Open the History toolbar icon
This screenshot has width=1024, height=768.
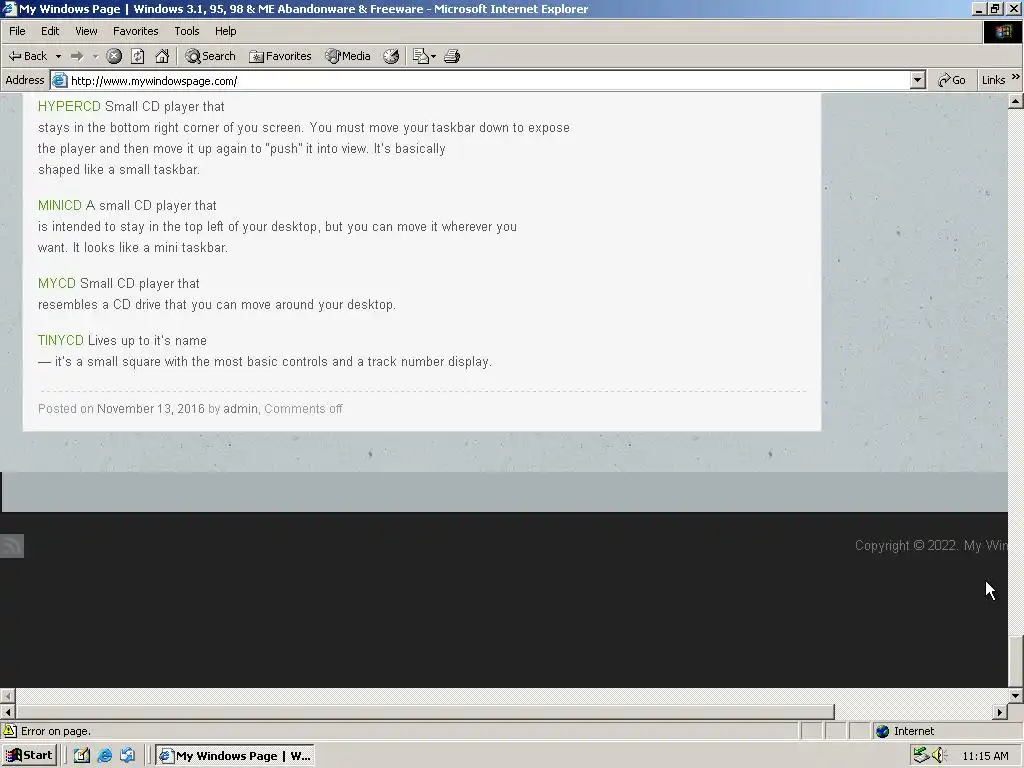tap(391, 56)
